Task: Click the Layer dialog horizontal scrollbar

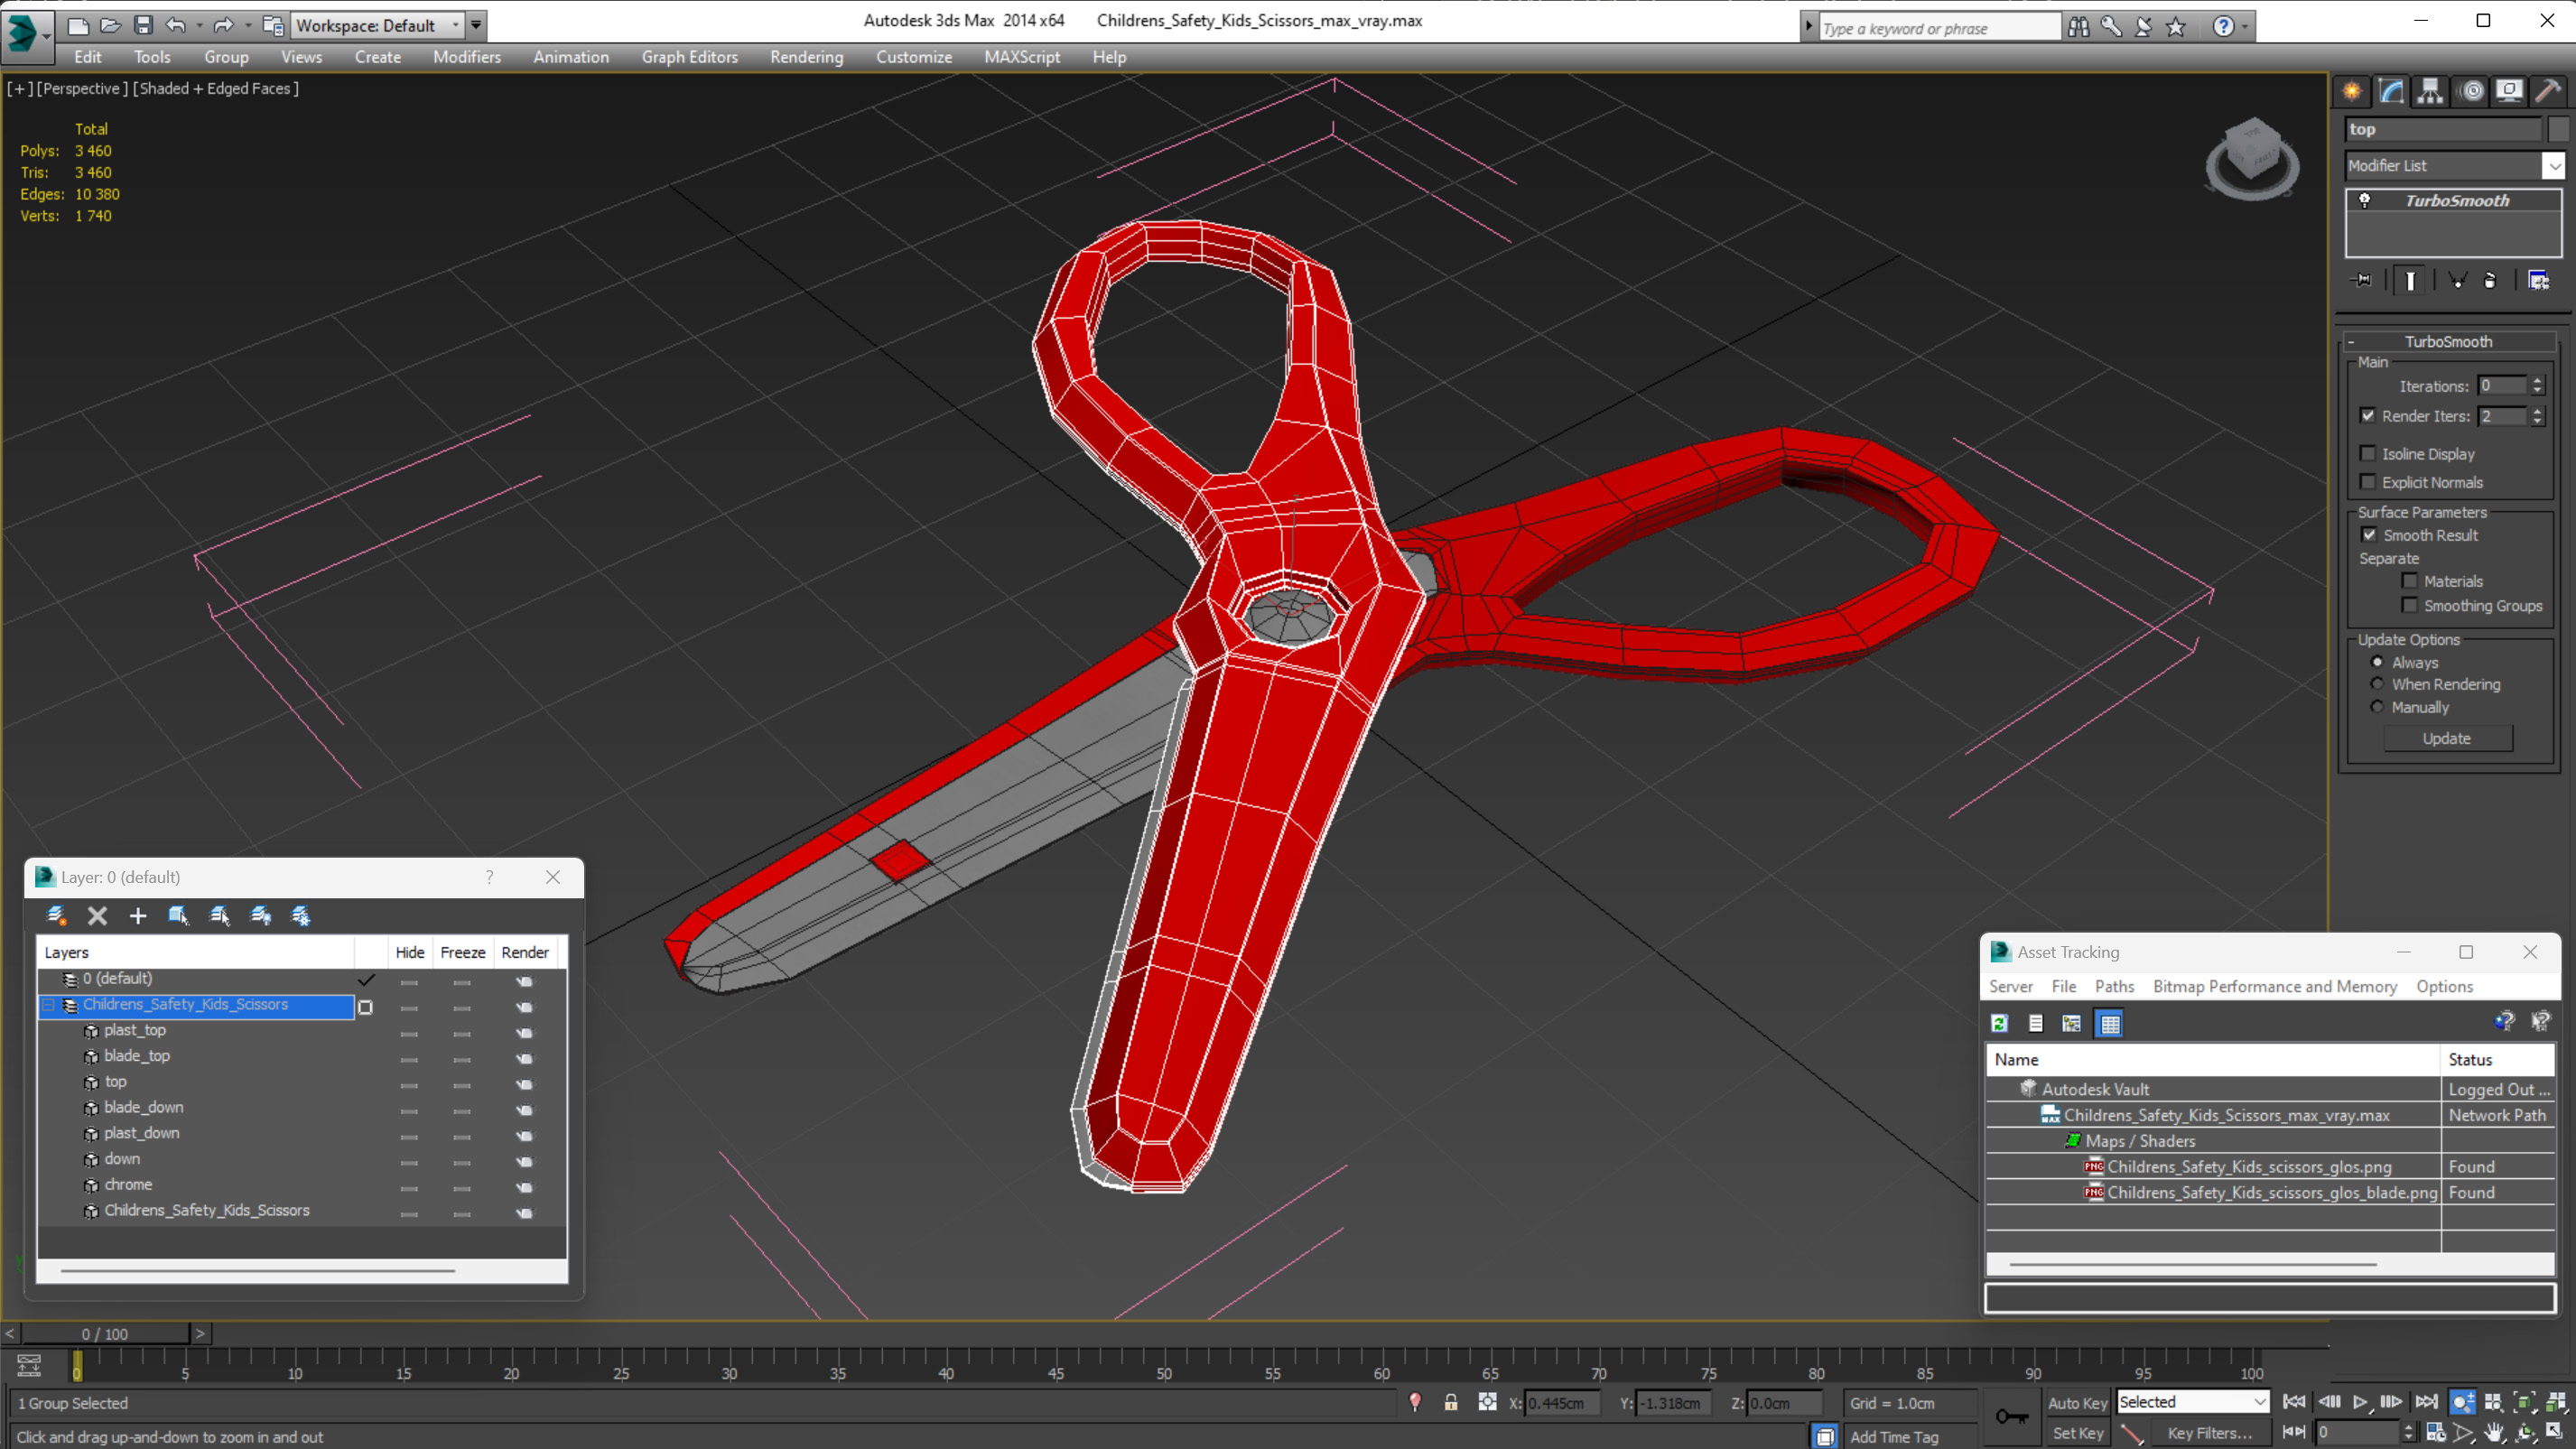Action: pyautogui.click(x=257, y=1270)
